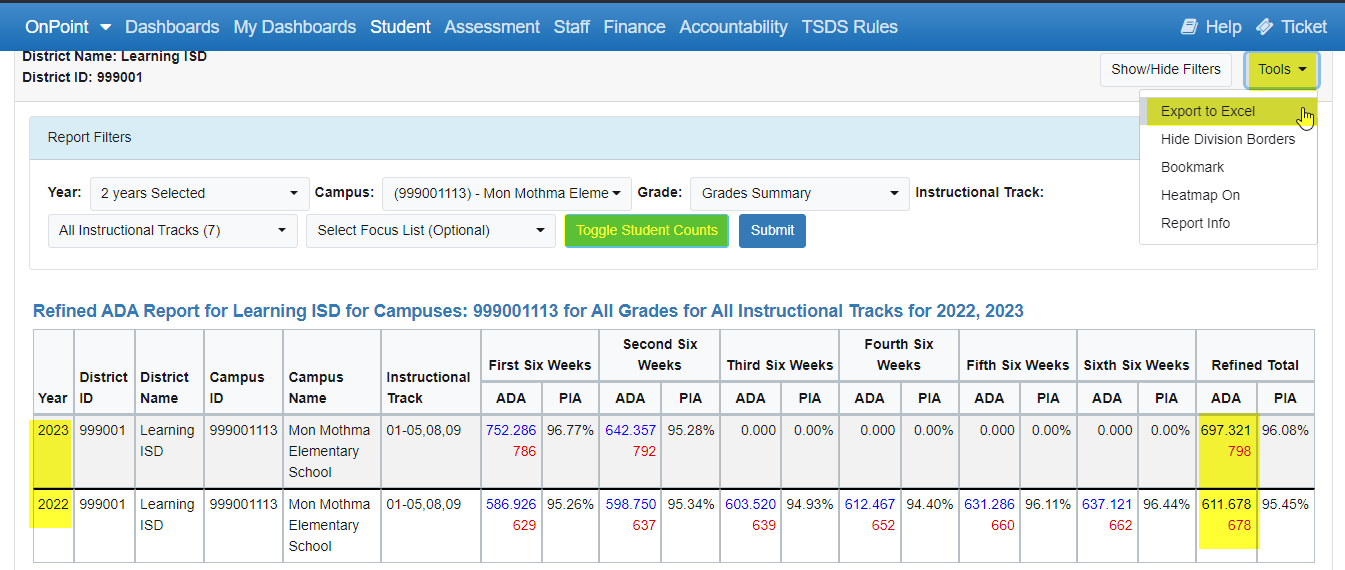1345x570 pixels.
Task: Click the Tools dropdown button
Action: [1281, 69]
